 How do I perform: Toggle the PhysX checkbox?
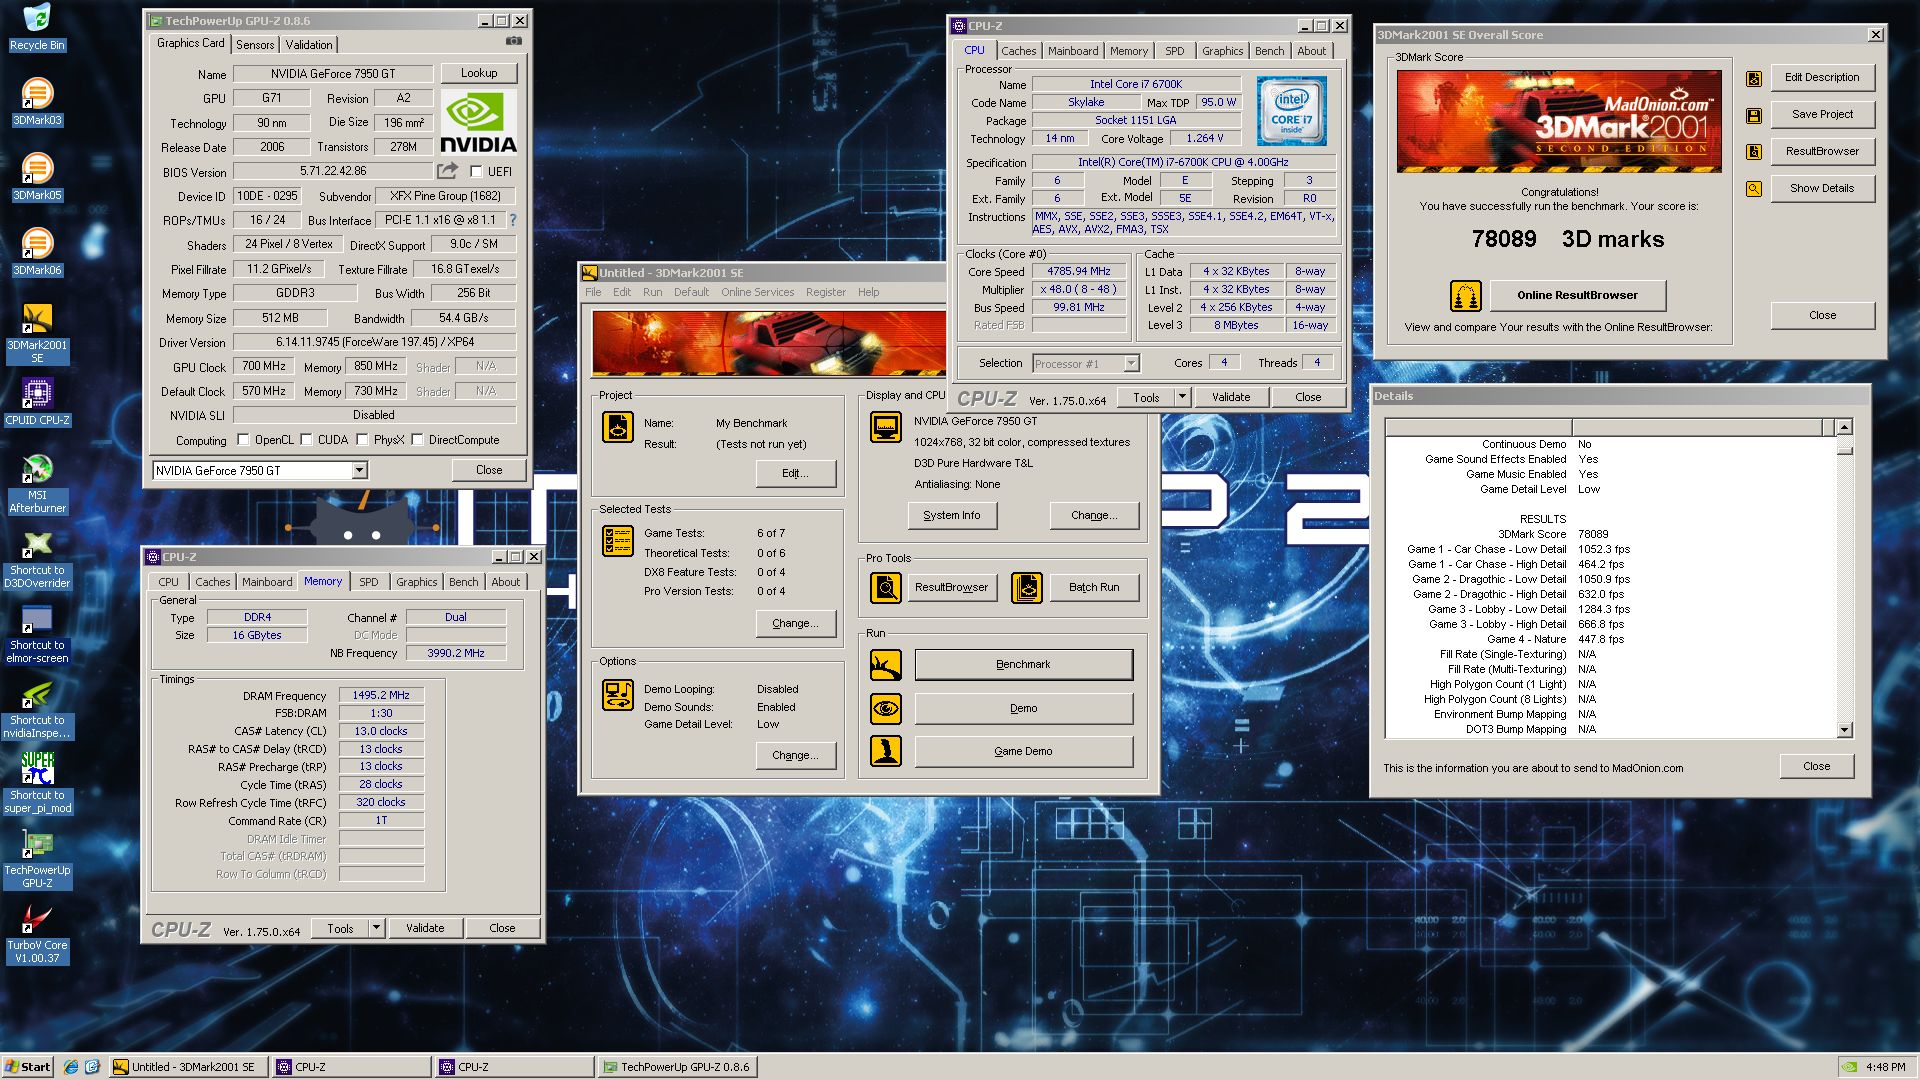[362, 440]
